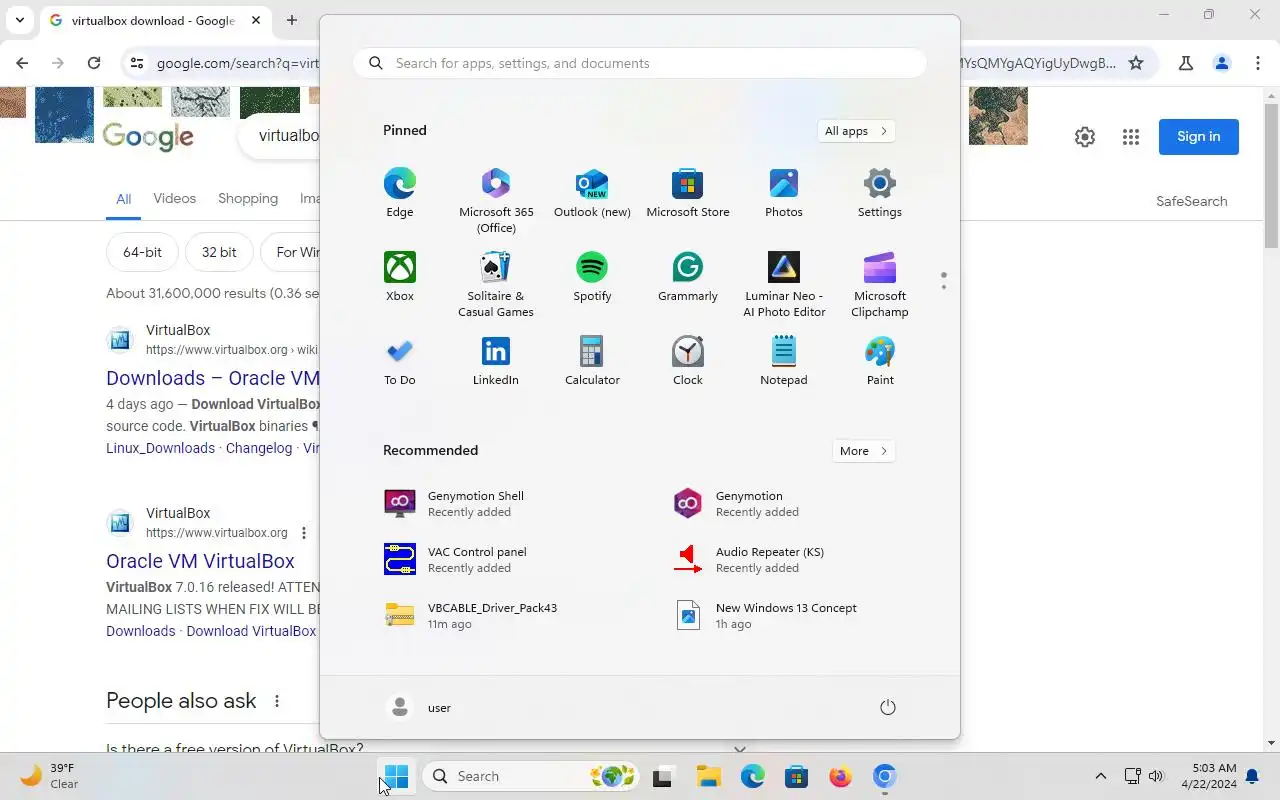Go back in Chrome
This screenshot has height=800, width=1280.
22,63
